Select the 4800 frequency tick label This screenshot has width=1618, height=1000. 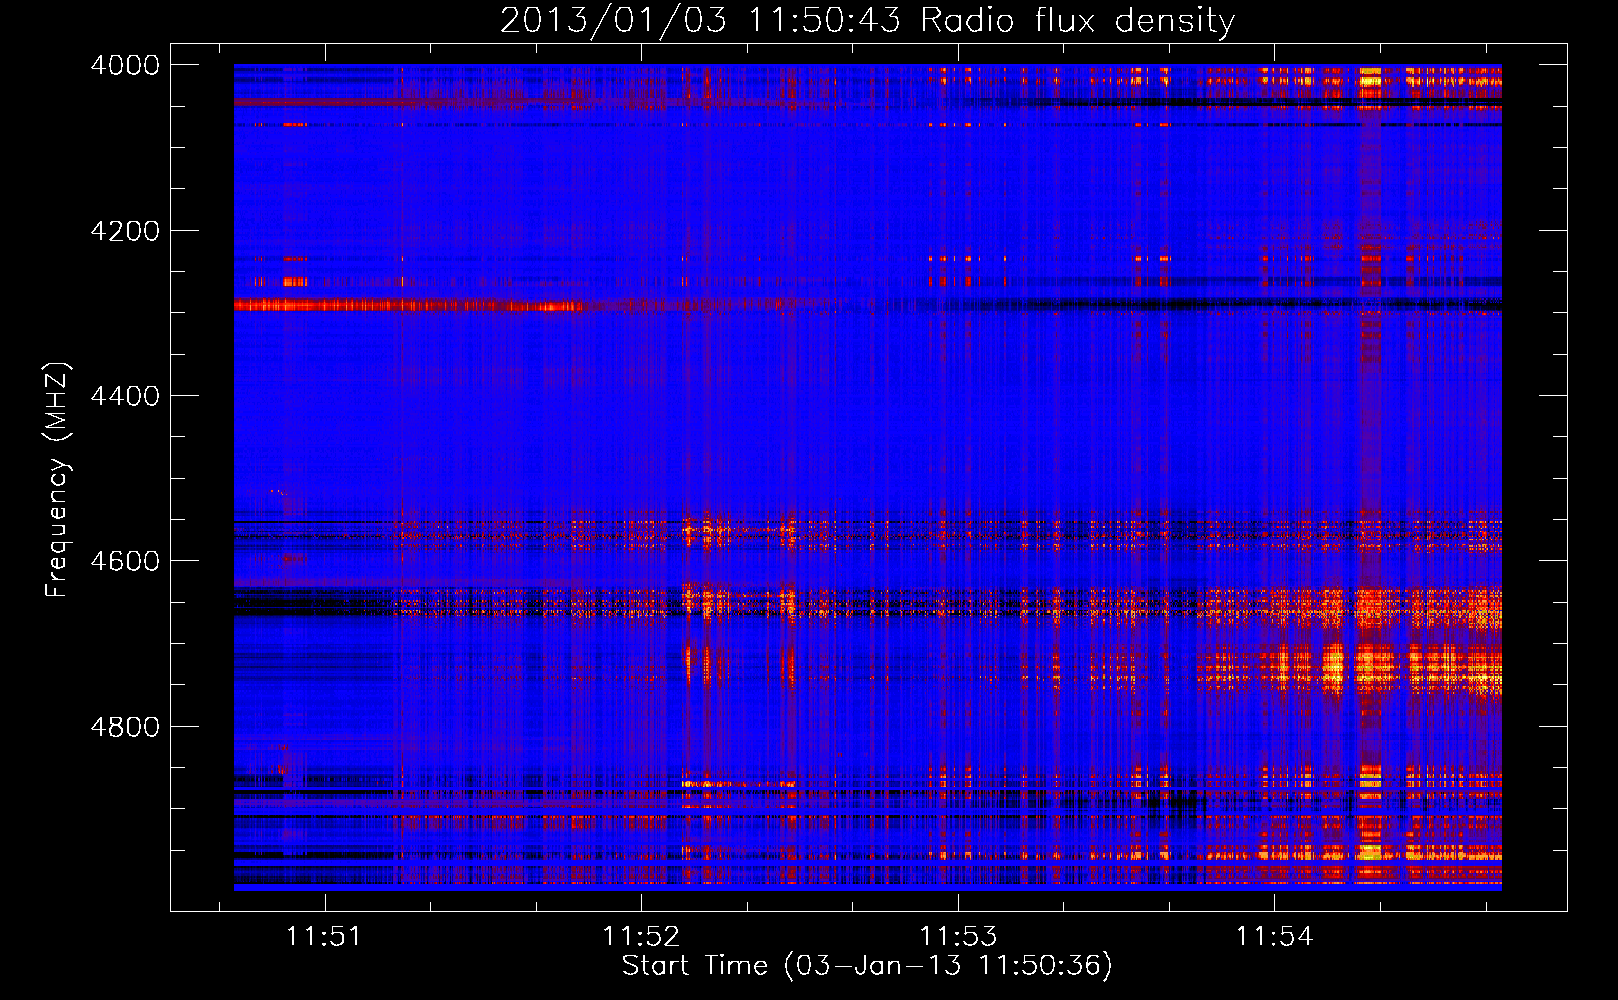point(125,726)
